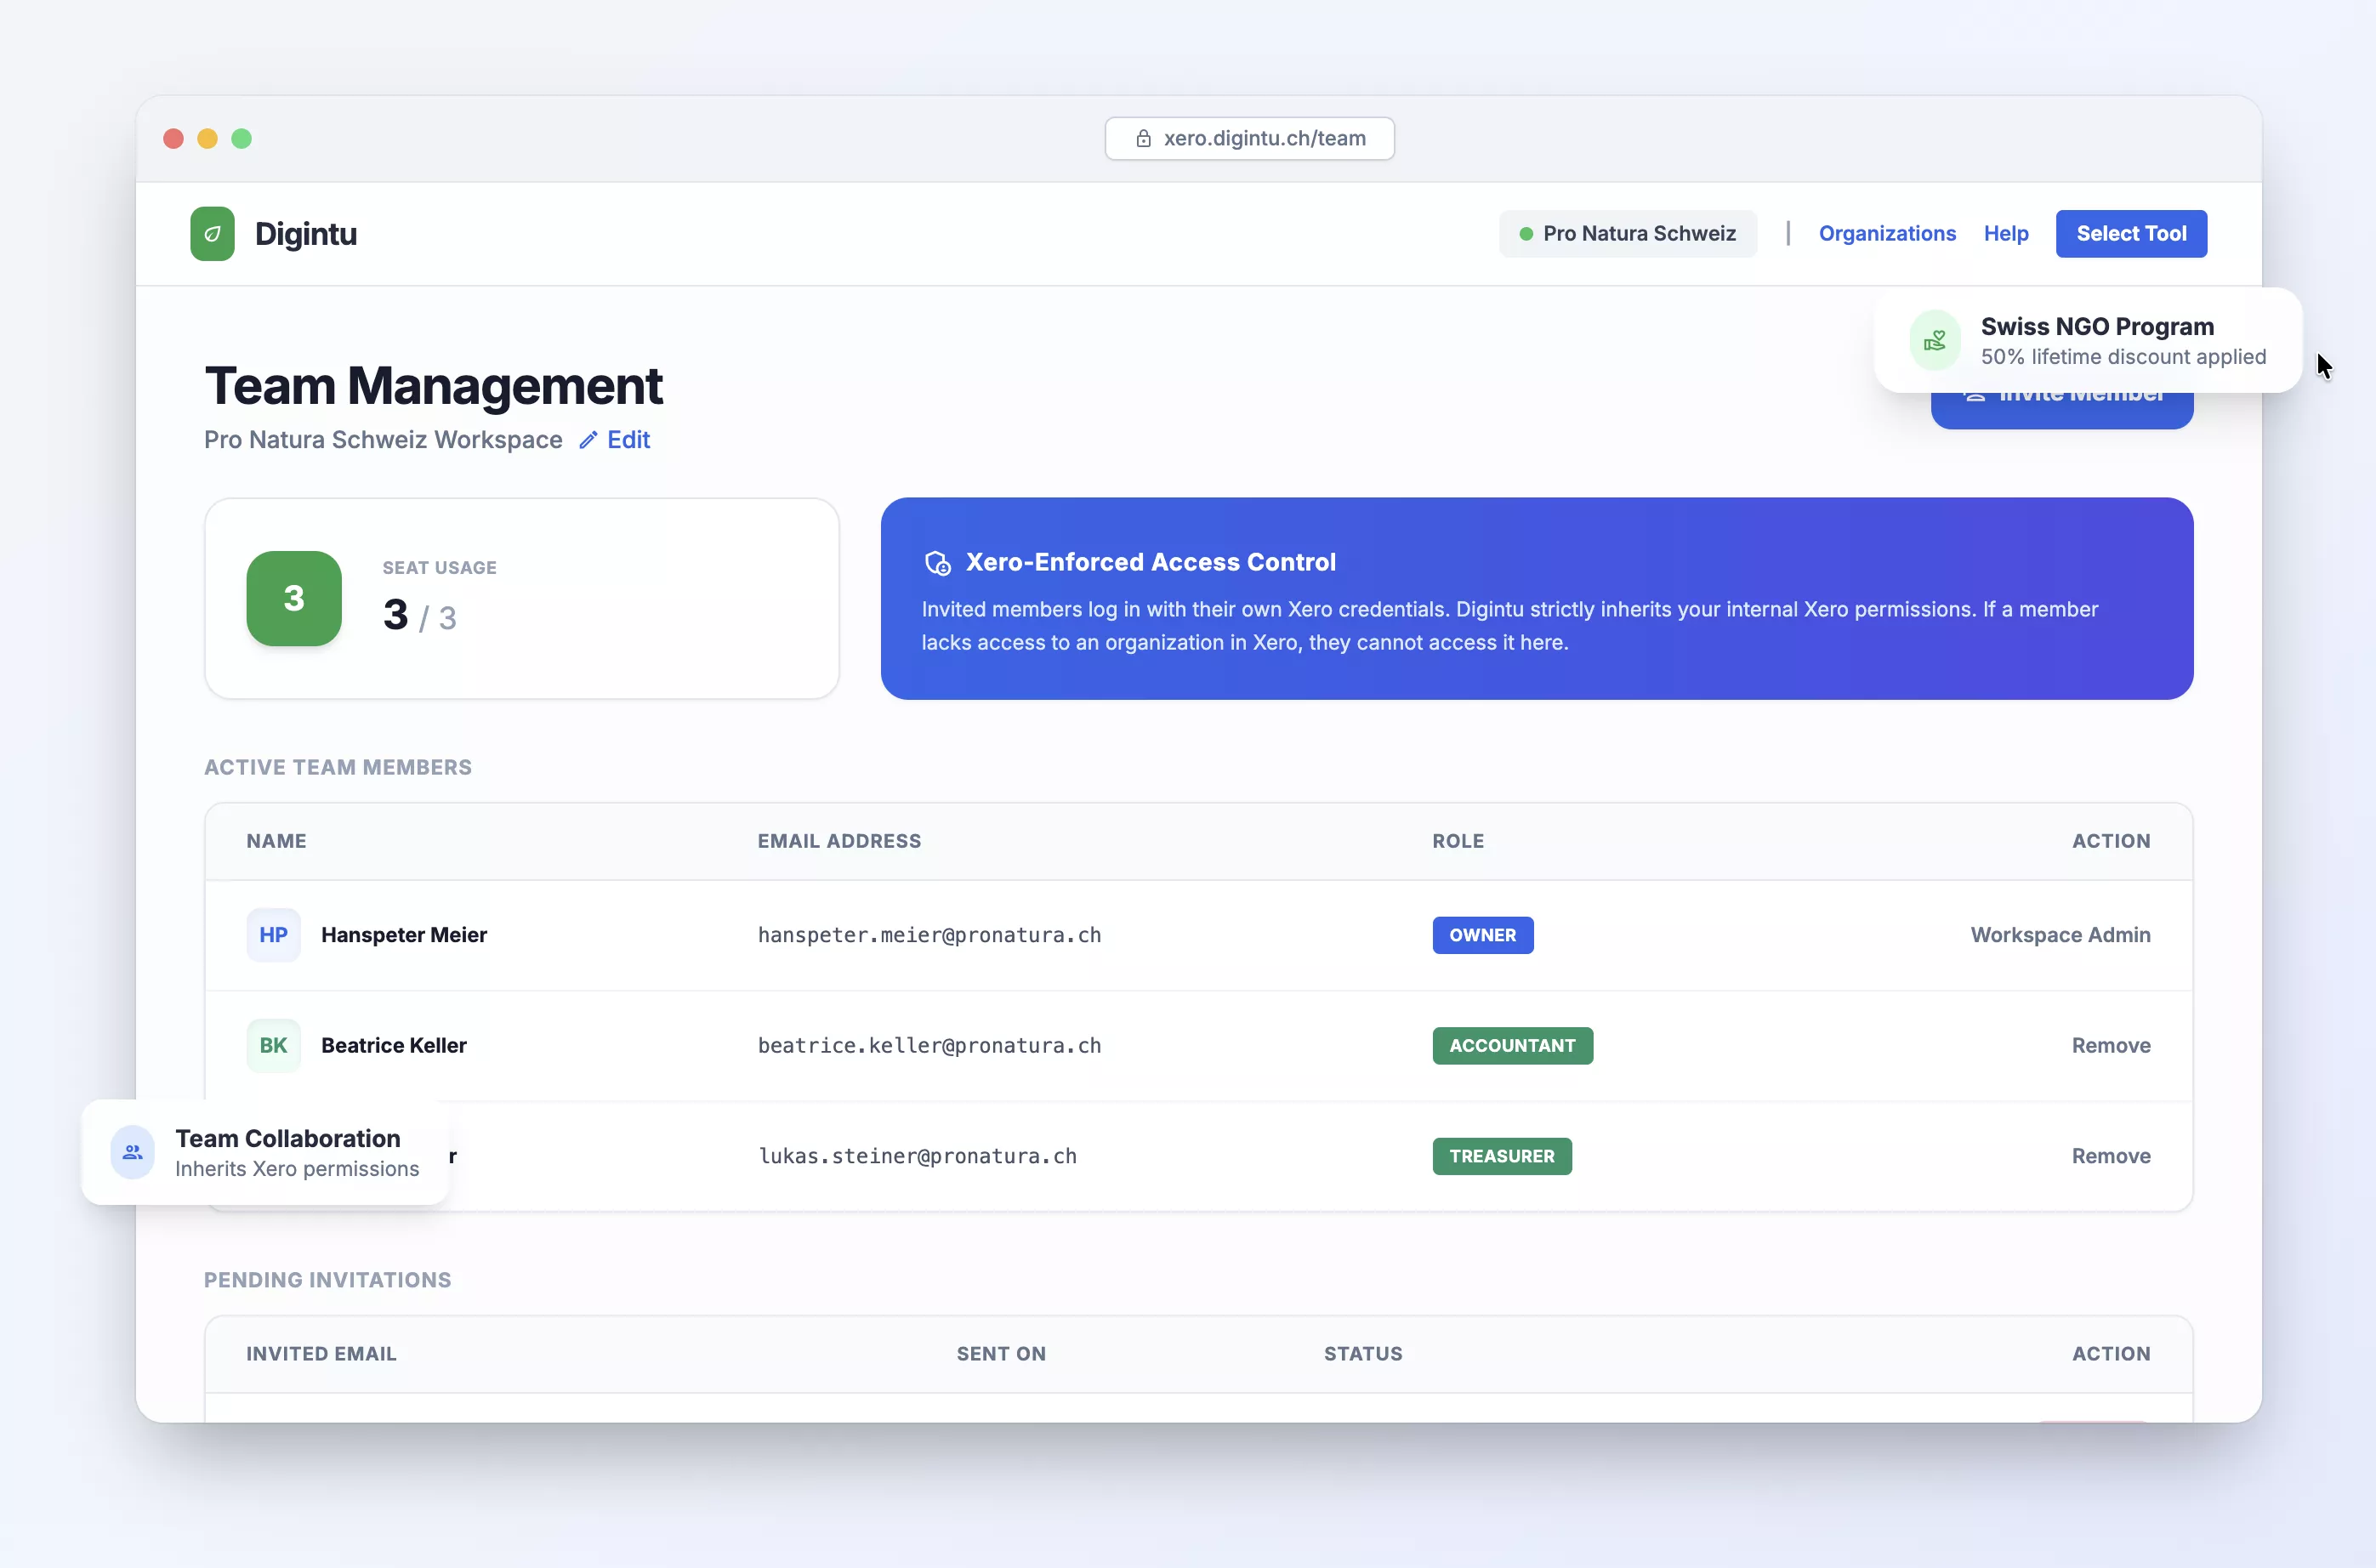Click the Digintu brand name
The height and width of the screenshot is (1568, 2376).
306,233
